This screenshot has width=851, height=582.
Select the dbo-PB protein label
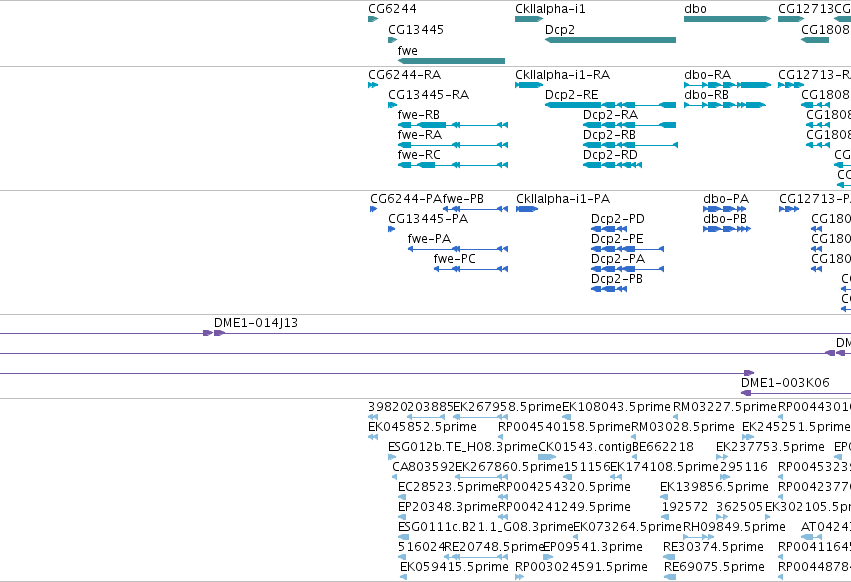pyautogui.click(x=725, y=219)
